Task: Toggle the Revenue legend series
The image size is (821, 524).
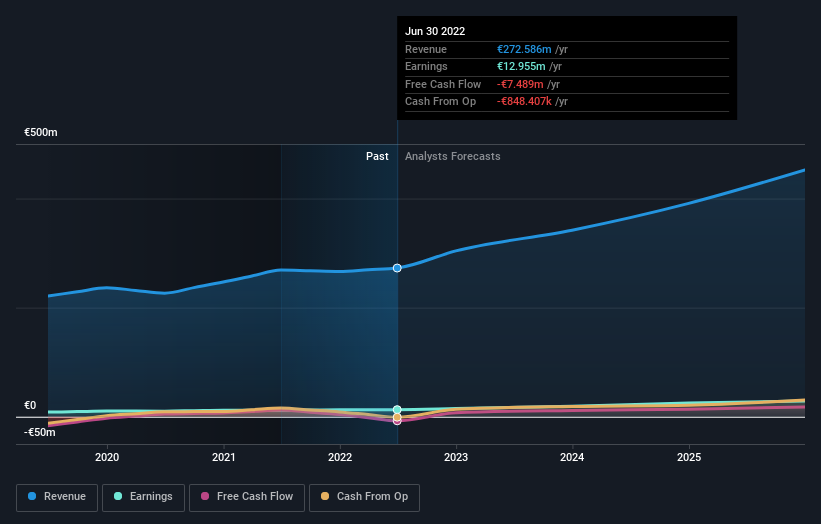Action: (x=57, y=497)
